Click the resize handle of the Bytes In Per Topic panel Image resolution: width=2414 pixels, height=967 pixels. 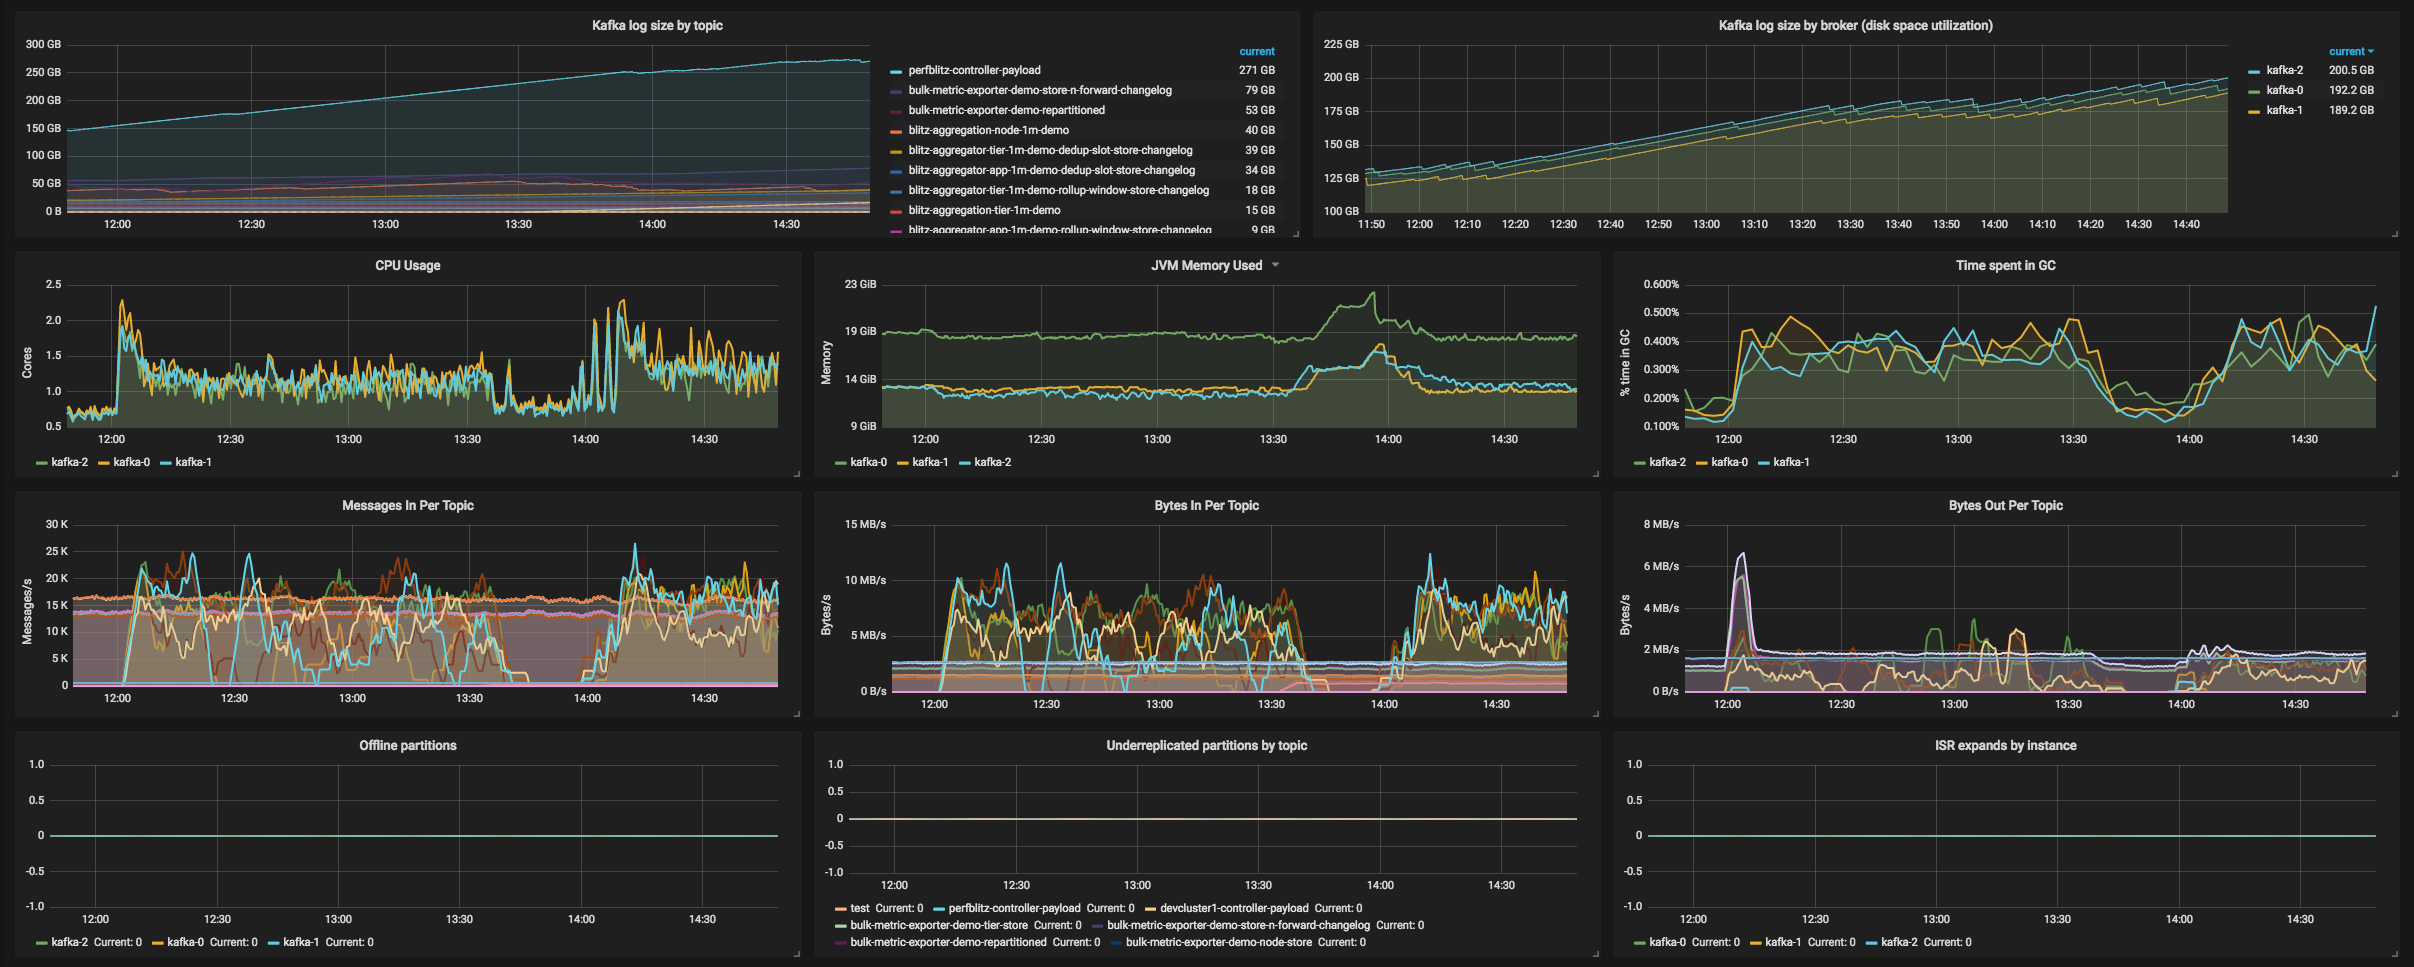[1596, 713]
